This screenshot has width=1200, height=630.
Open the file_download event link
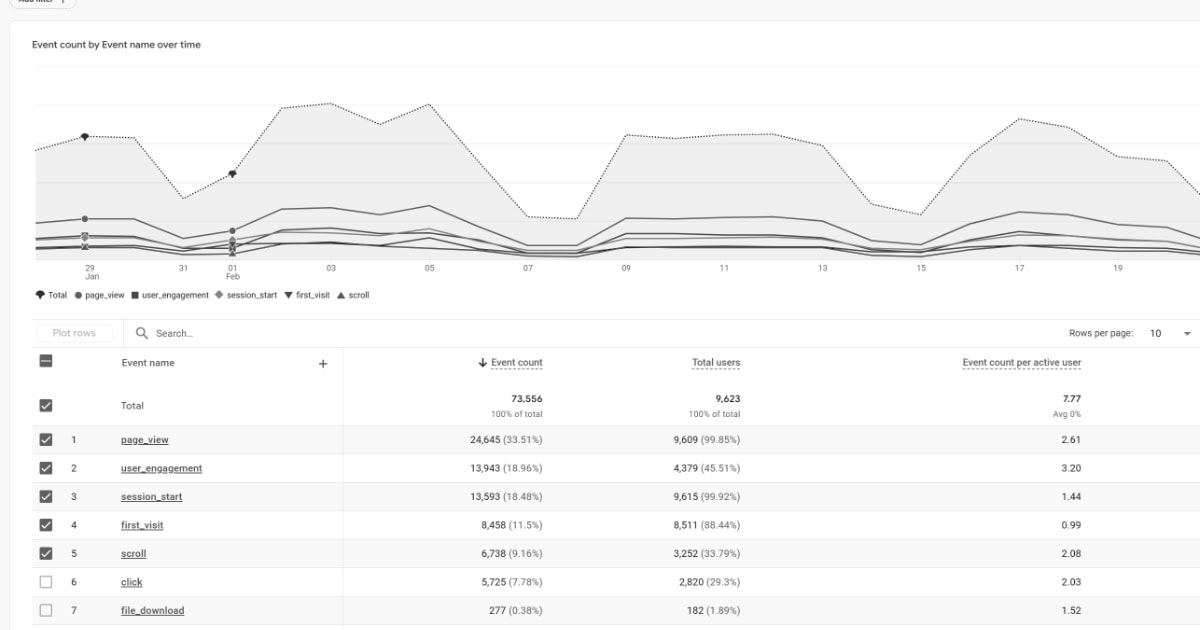pos(152,610)
